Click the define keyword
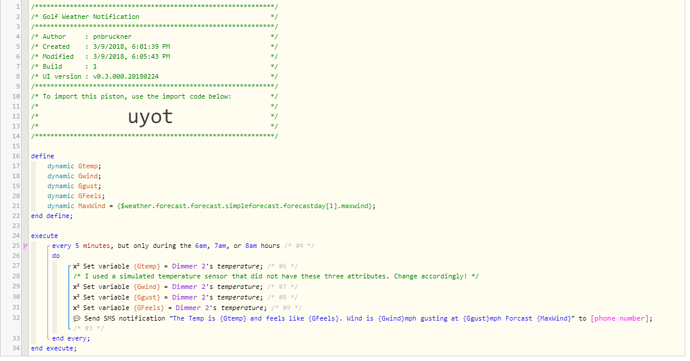This screenshot has width=690, height=361. 43,156
